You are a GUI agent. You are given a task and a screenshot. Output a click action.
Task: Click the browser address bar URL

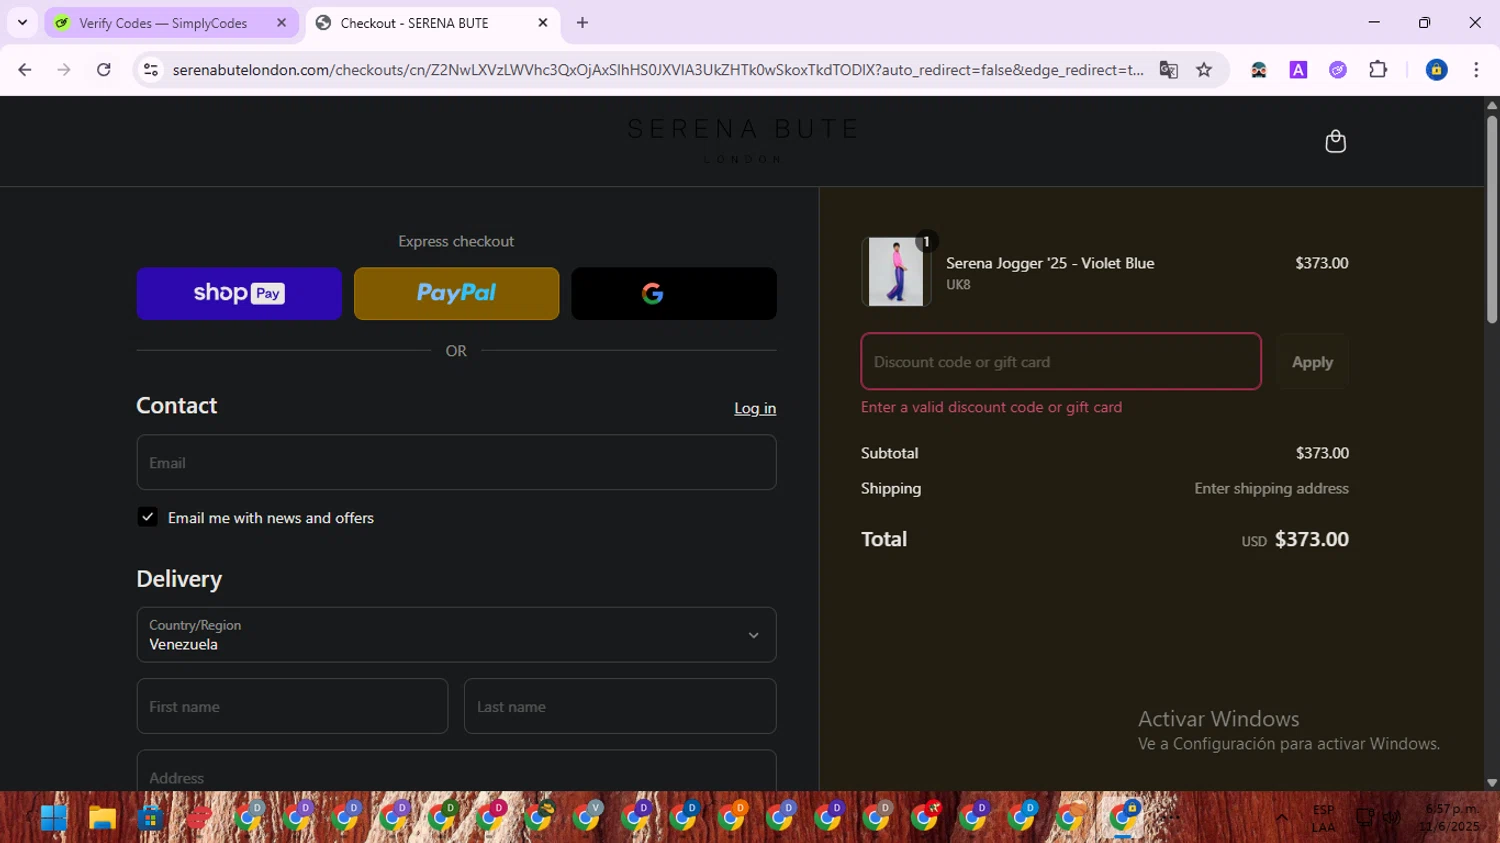point(657,70)
